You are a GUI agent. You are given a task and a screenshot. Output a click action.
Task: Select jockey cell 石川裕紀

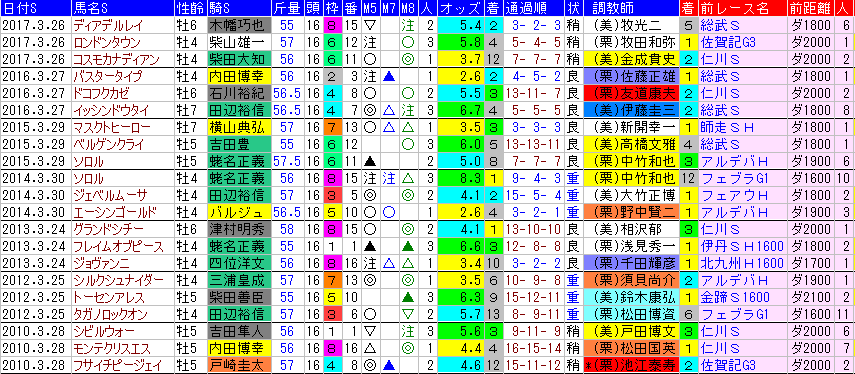click(x=239, y=93)
